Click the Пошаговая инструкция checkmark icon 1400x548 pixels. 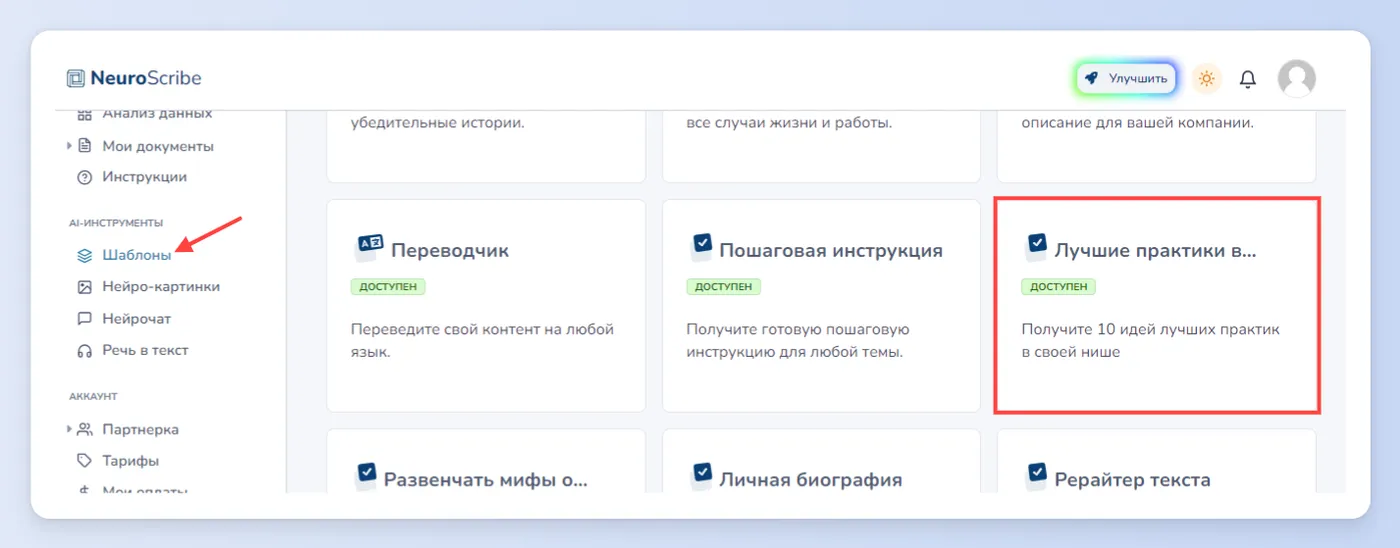click(x=702, y=245)
